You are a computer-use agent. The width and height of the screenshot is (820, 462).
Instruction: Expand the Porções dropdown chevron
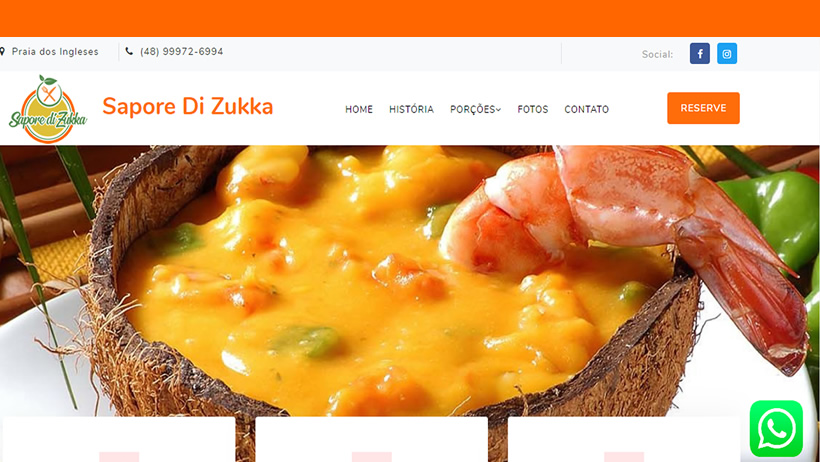(x=498, y=109)
